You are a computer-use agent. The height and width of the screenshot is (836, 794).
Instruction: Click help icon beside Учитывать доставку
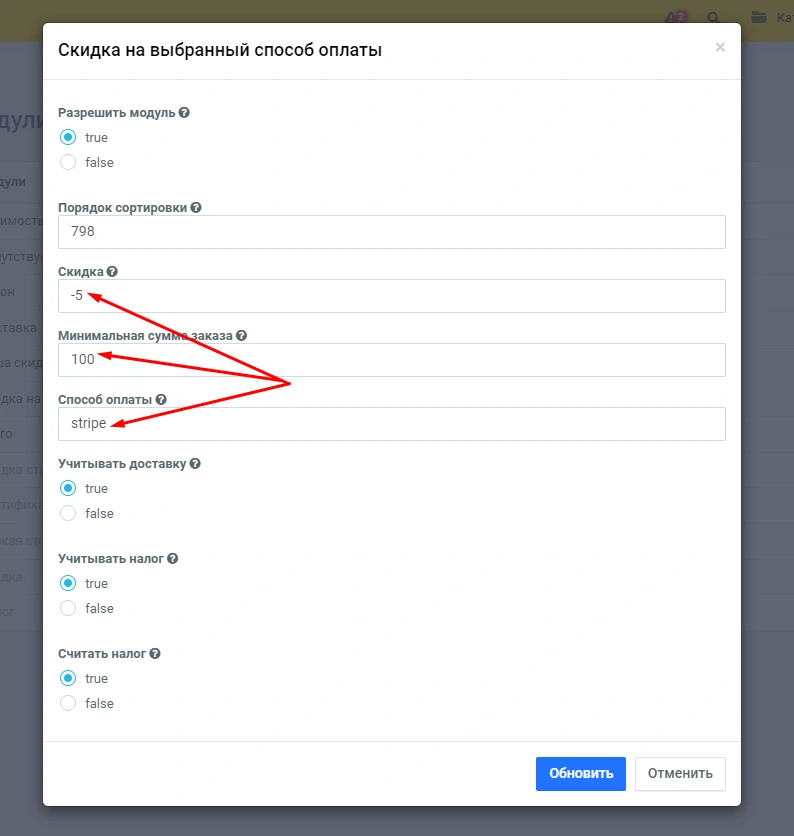(x=195, y=464)
